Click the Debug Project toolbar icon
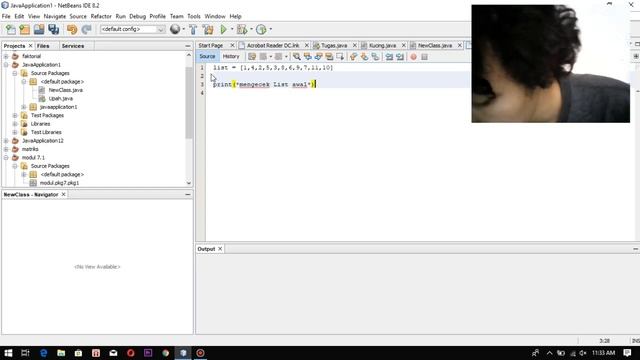 point(242,29)
